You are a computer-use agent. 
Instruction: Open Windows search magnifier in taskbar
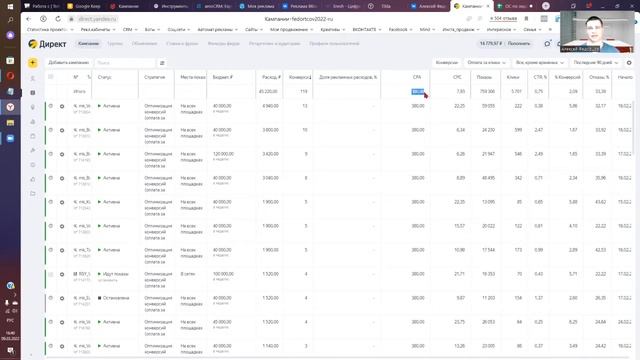coord(10,20)
